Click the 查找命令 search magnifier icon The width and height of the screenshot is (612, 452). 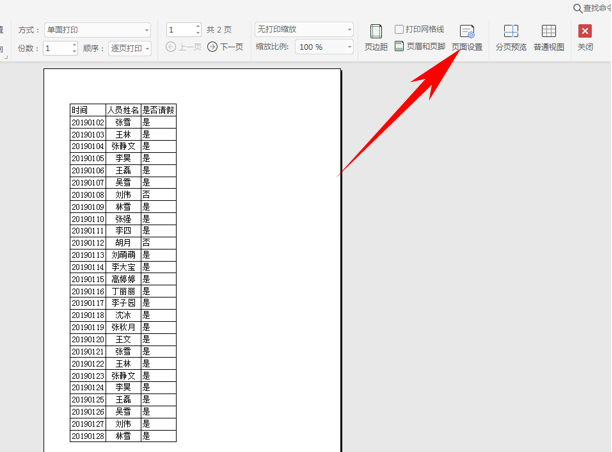point(577,8)
